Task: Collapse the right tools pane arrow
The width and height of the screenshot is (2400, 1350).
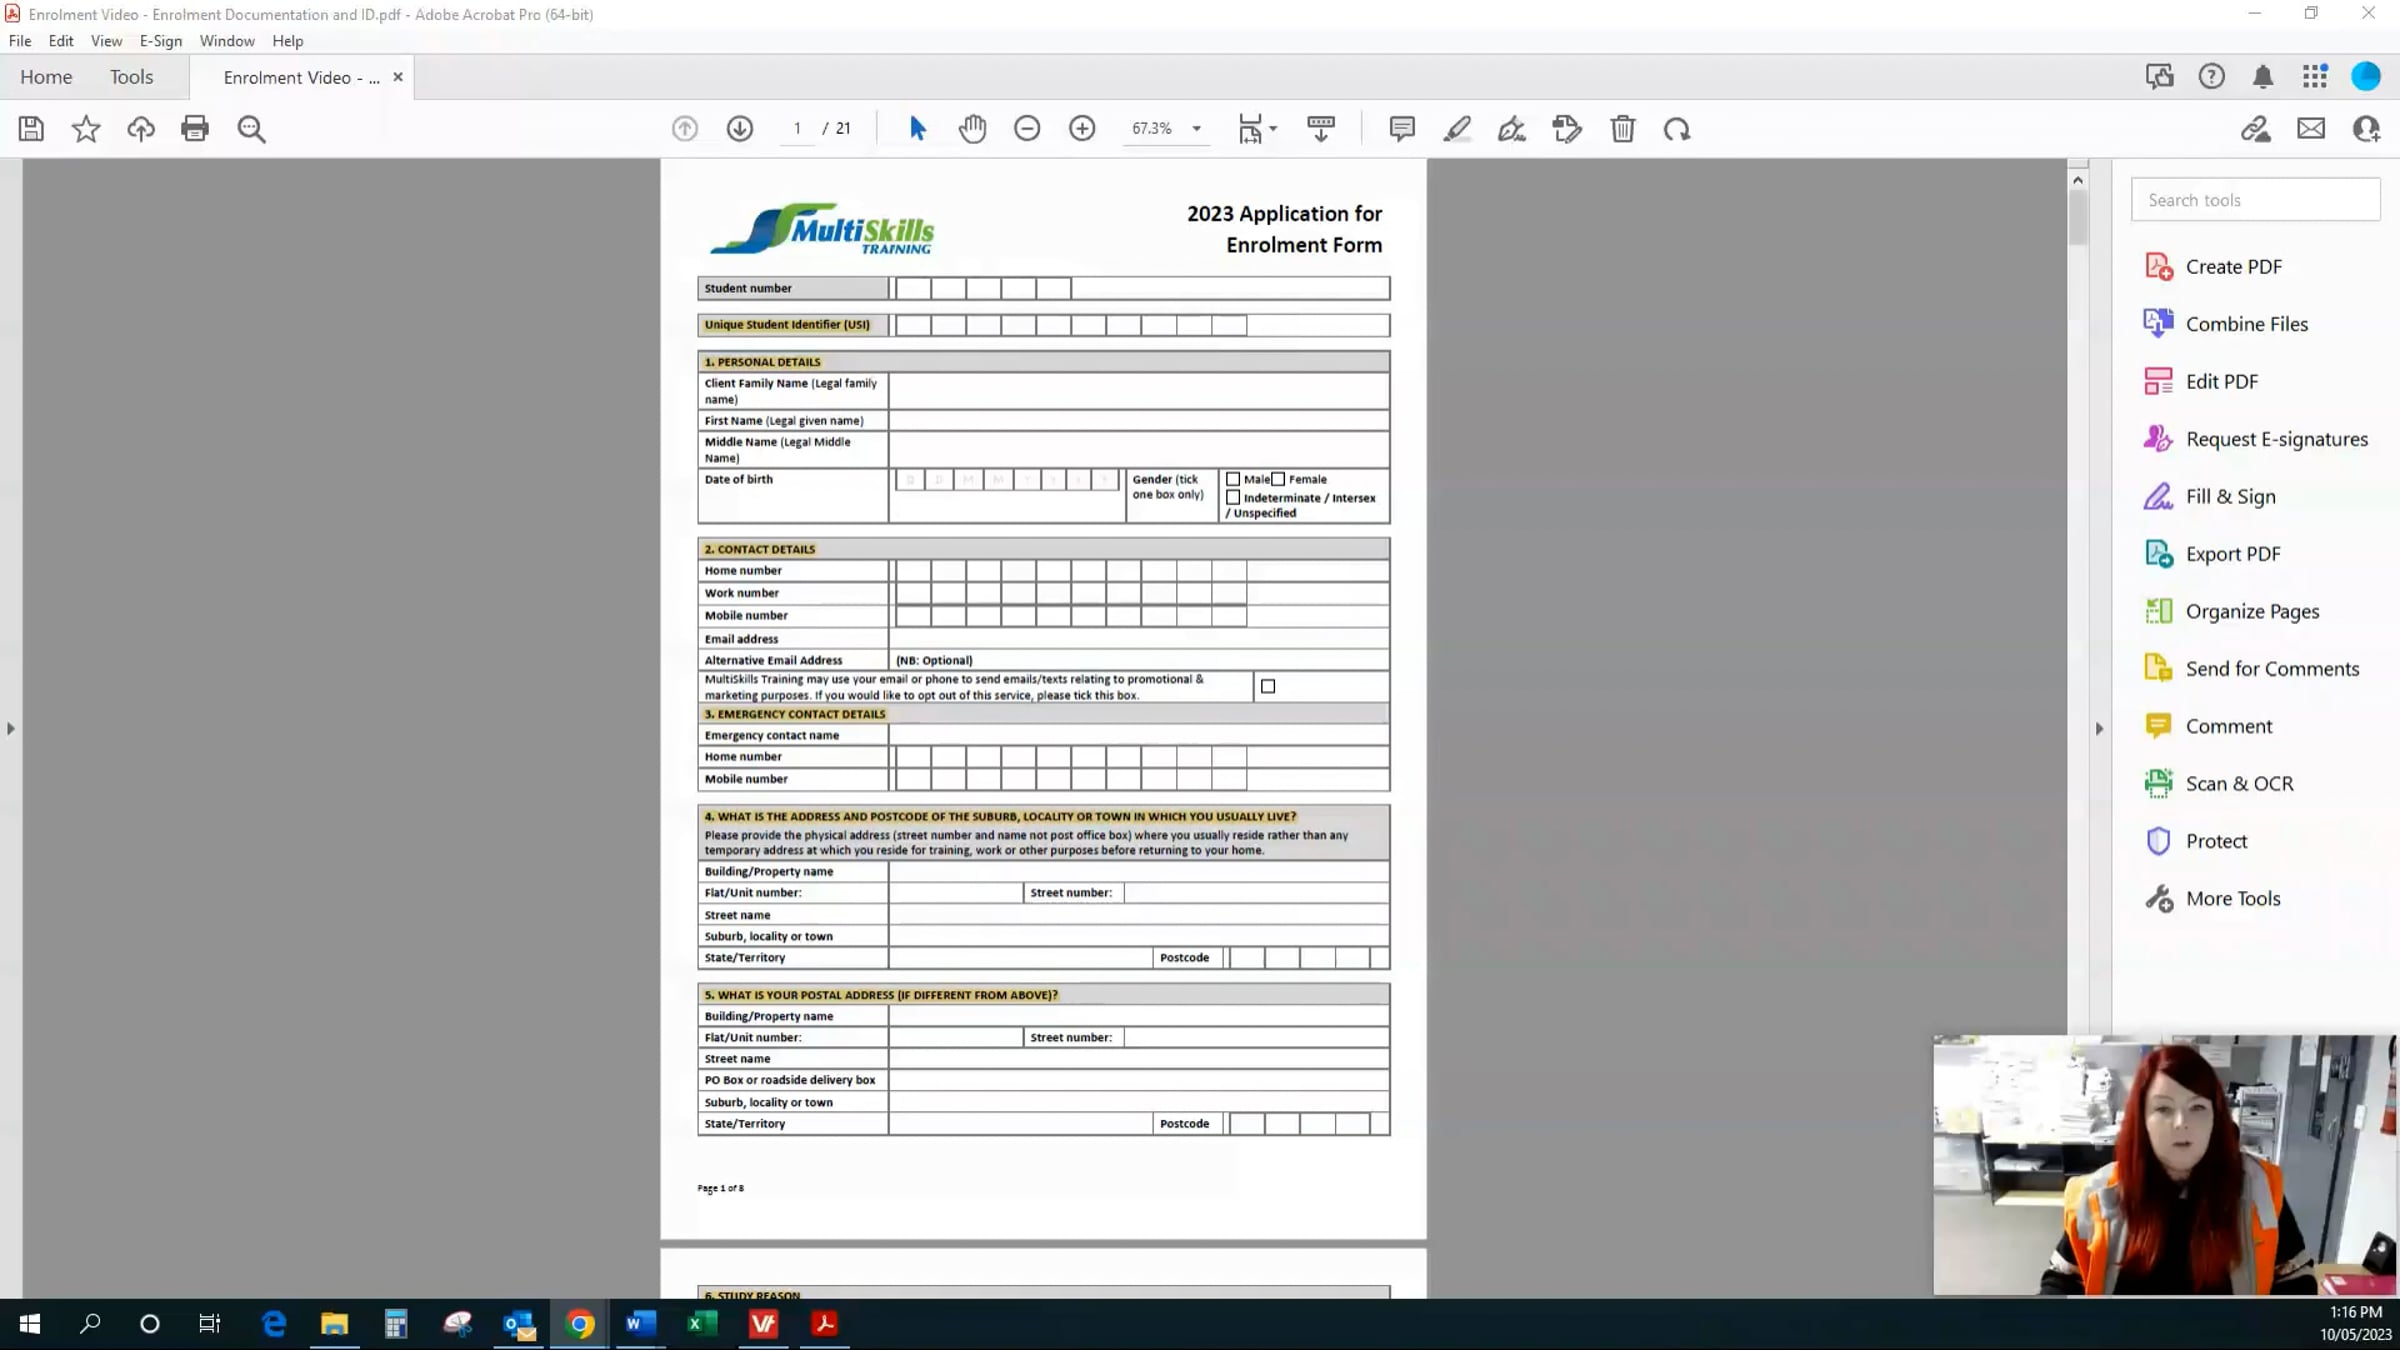Action: (2099, 729)
